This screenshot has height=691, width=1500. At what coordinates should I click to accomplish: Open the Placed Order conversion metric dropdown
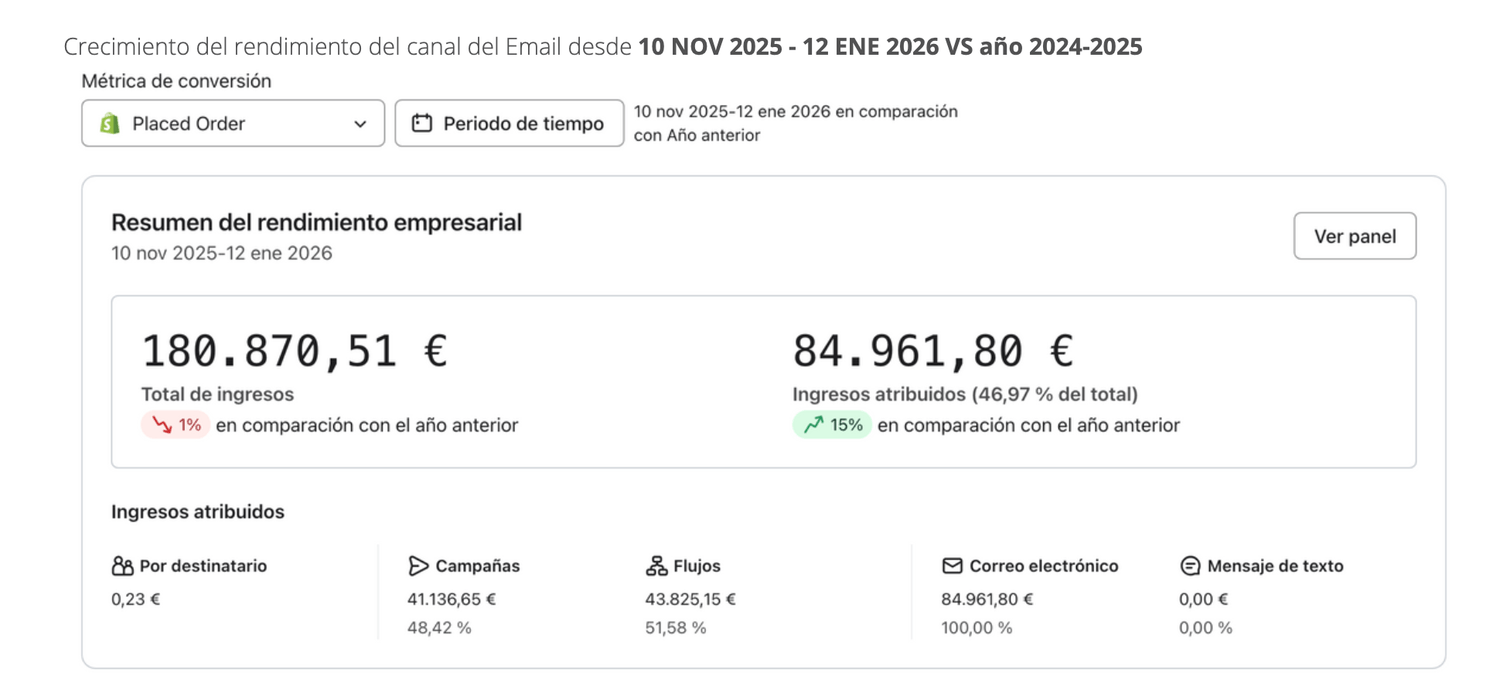(232, 124)
